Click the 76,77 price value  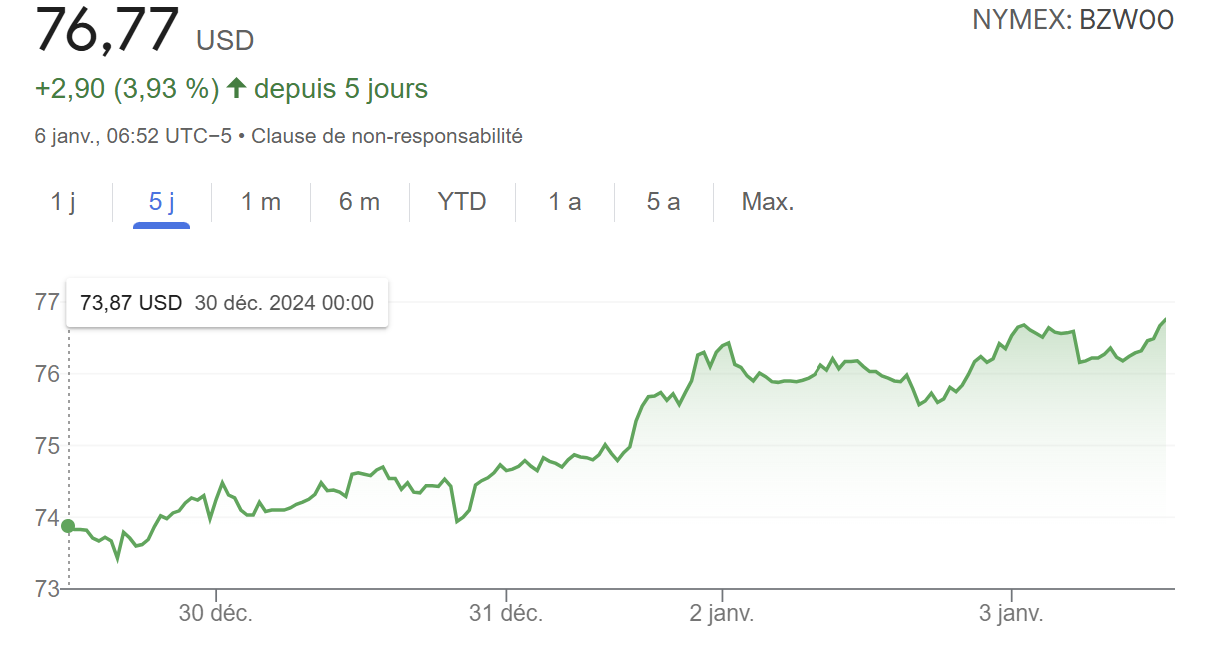[107, 30]
